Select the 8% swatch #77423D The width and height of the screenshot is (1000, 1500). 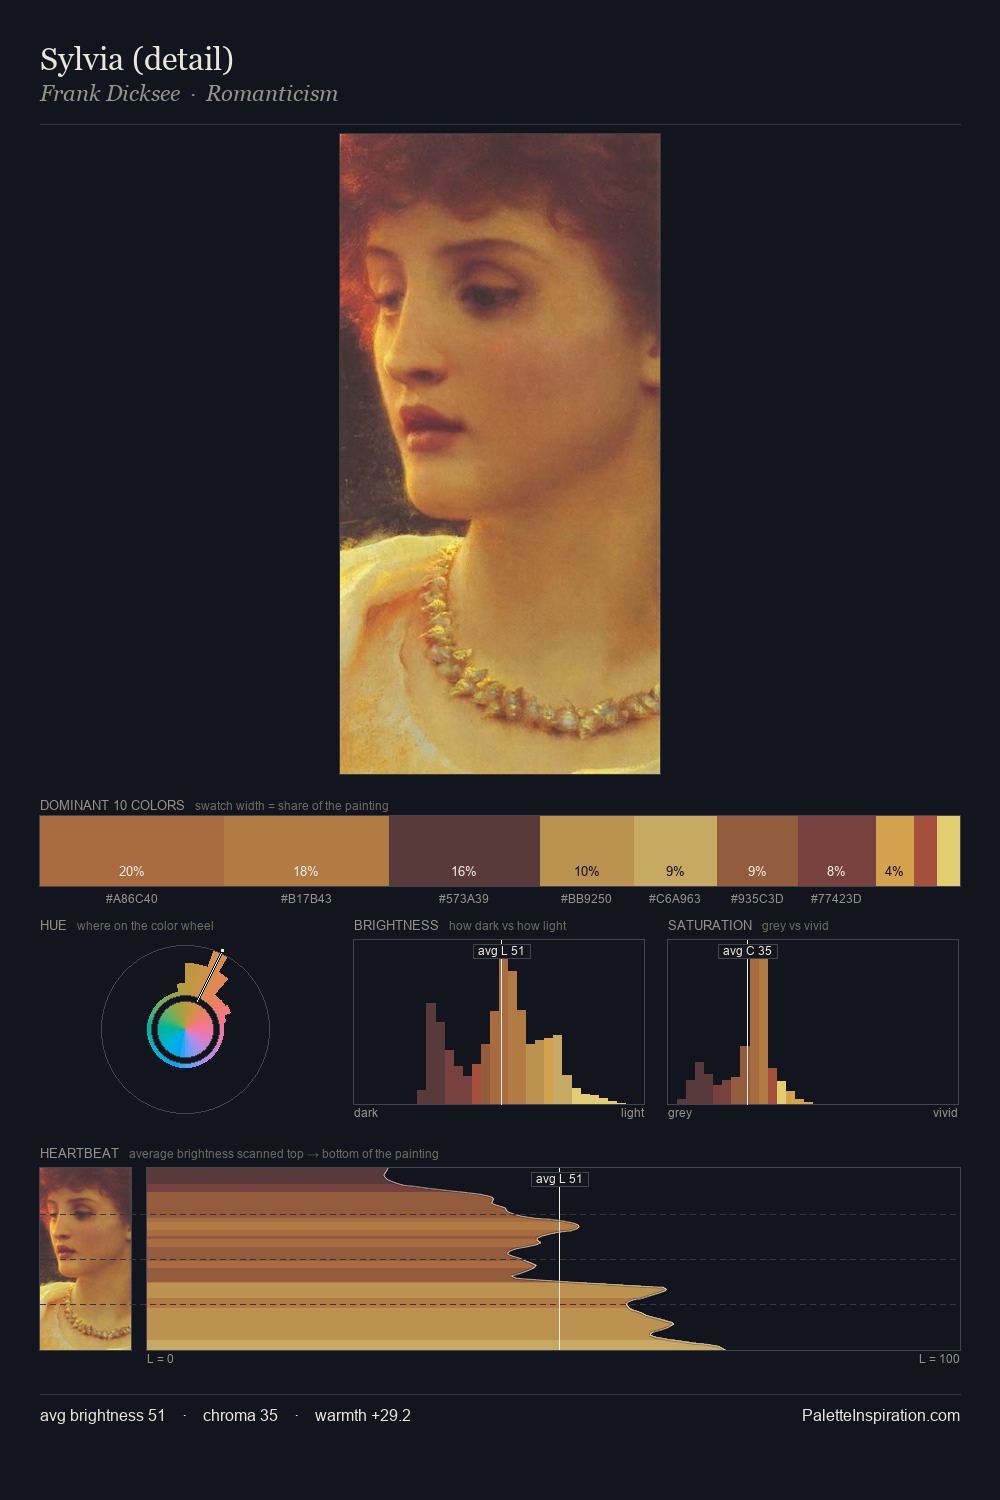(x=837, y=851)
